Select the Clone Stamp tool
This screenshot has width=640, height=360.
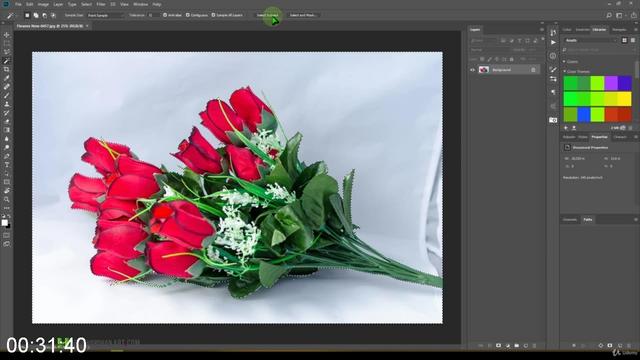pos(7,104)
